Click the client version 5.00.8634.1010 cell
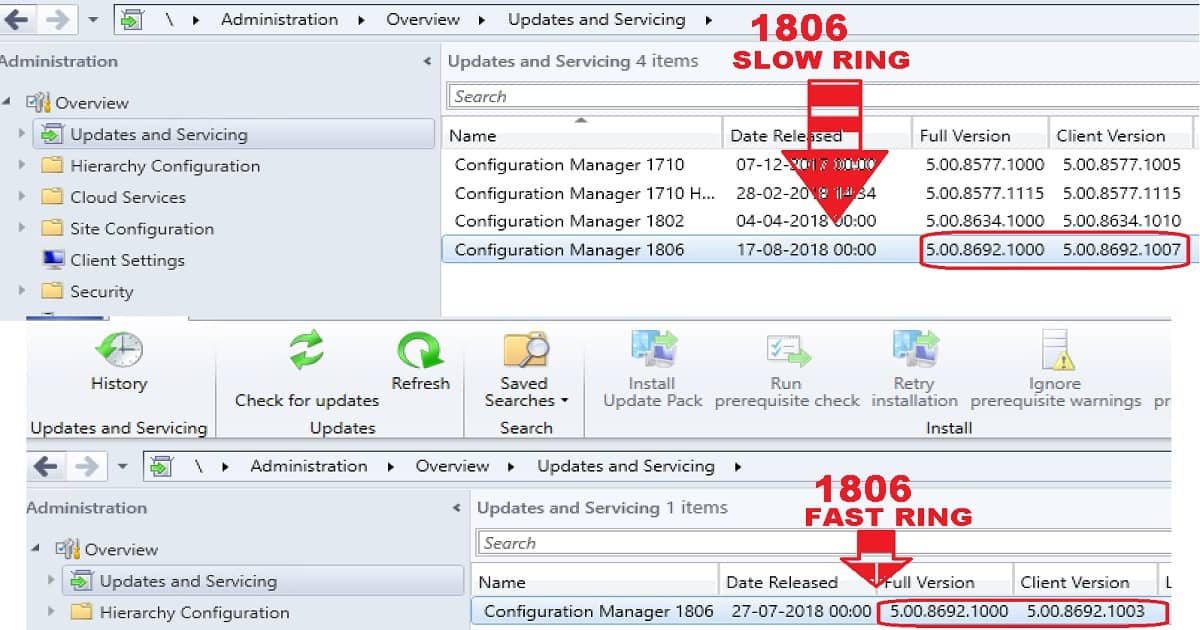The width and height of the screenshot is (1200, 630). coord(1121,221)
